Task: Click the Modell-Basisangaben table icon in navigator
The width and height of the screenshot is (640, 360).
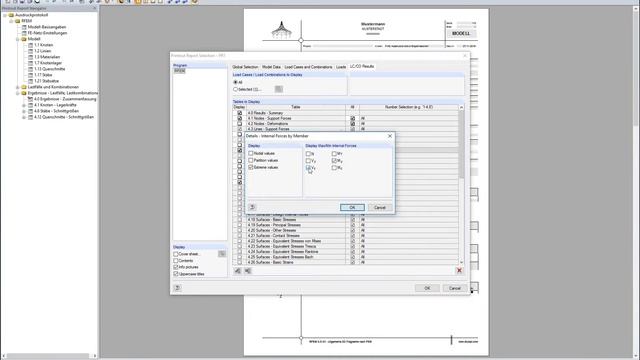Action: [x=24, y=27]
